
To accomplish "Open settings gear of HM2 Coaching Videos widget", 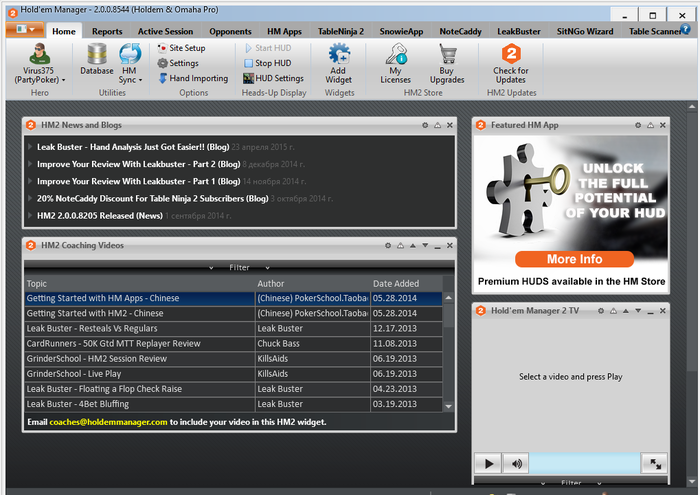I will (388, 245).
